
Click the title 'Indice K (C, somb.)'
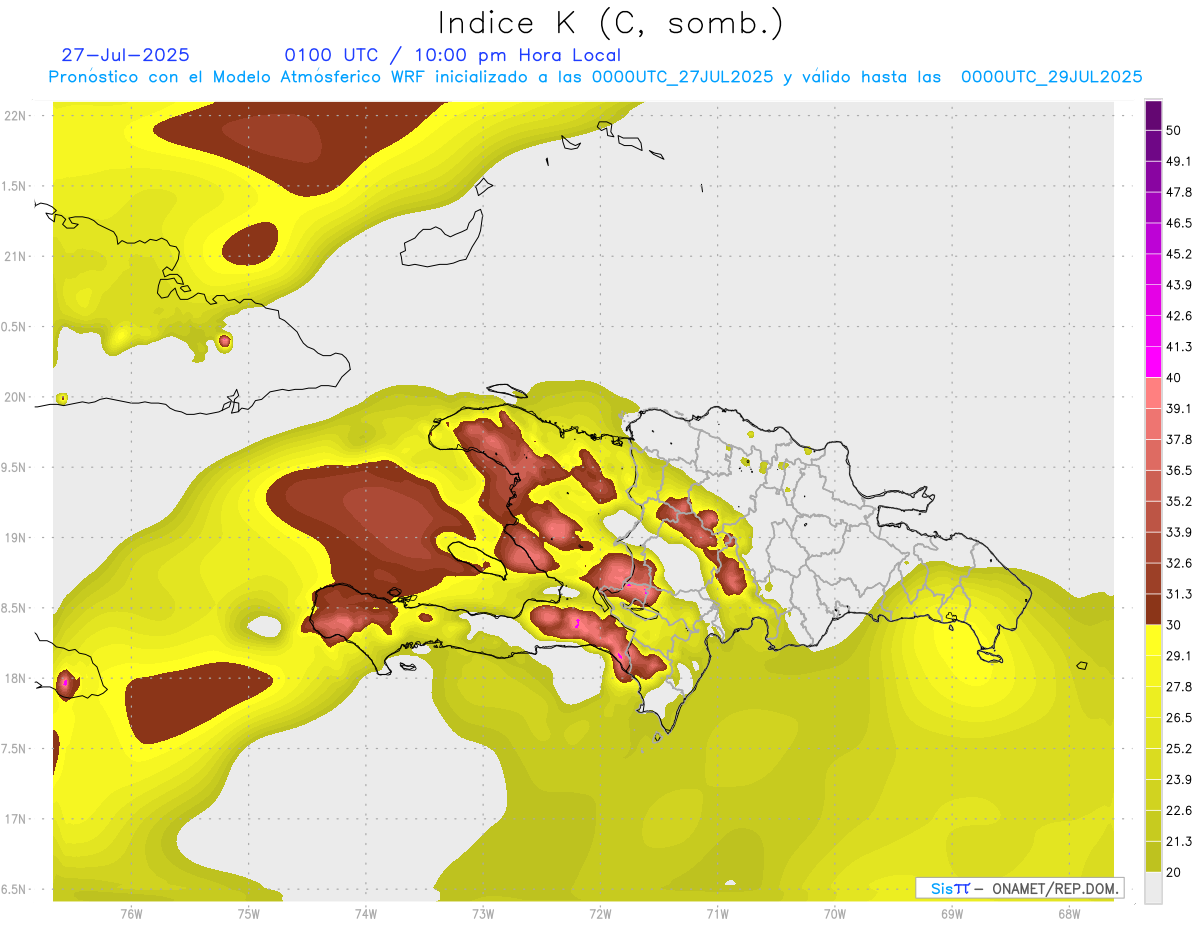[610, 23]
